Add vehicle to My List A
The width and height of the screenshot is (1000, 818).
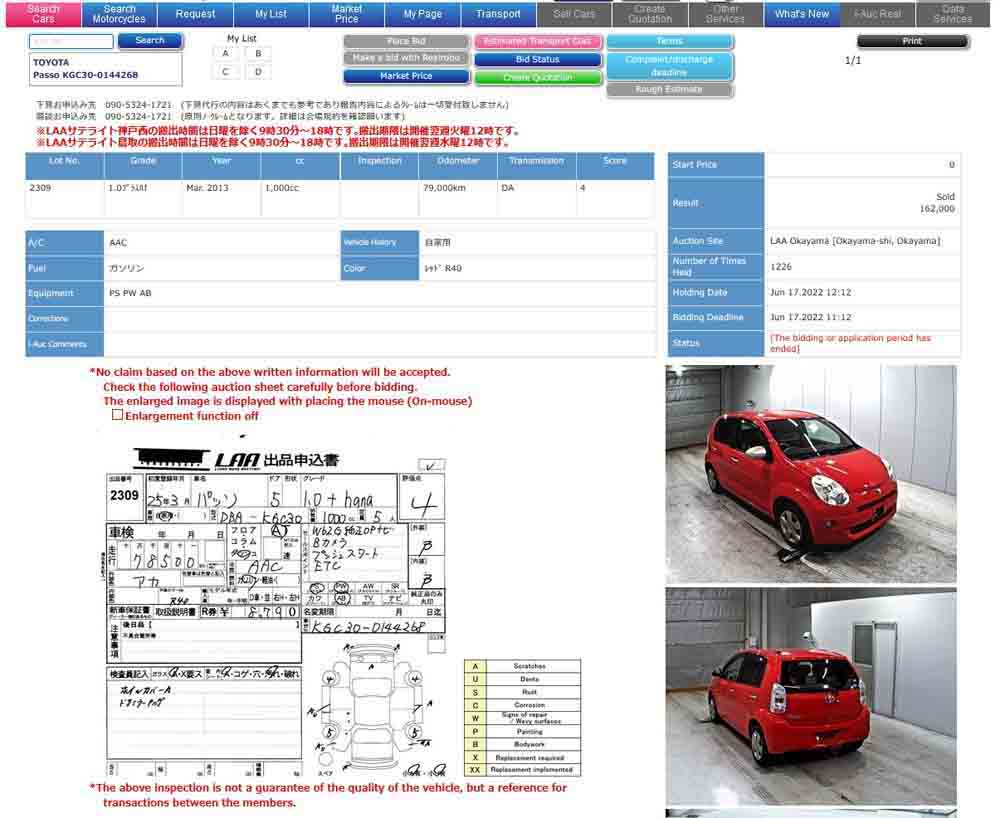point(225,54)
